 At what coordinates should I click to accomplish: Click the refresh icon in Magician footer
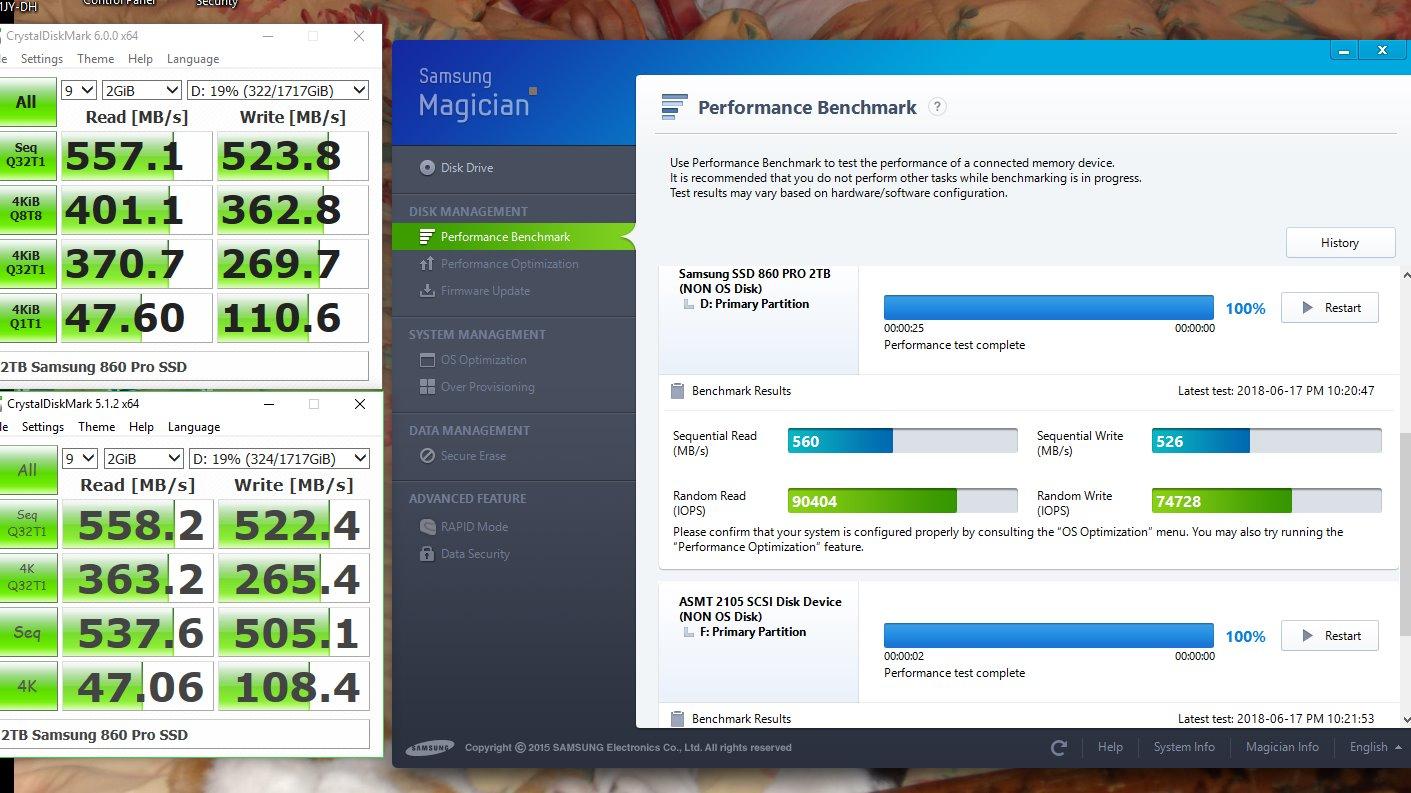(x=1059, y=748)
